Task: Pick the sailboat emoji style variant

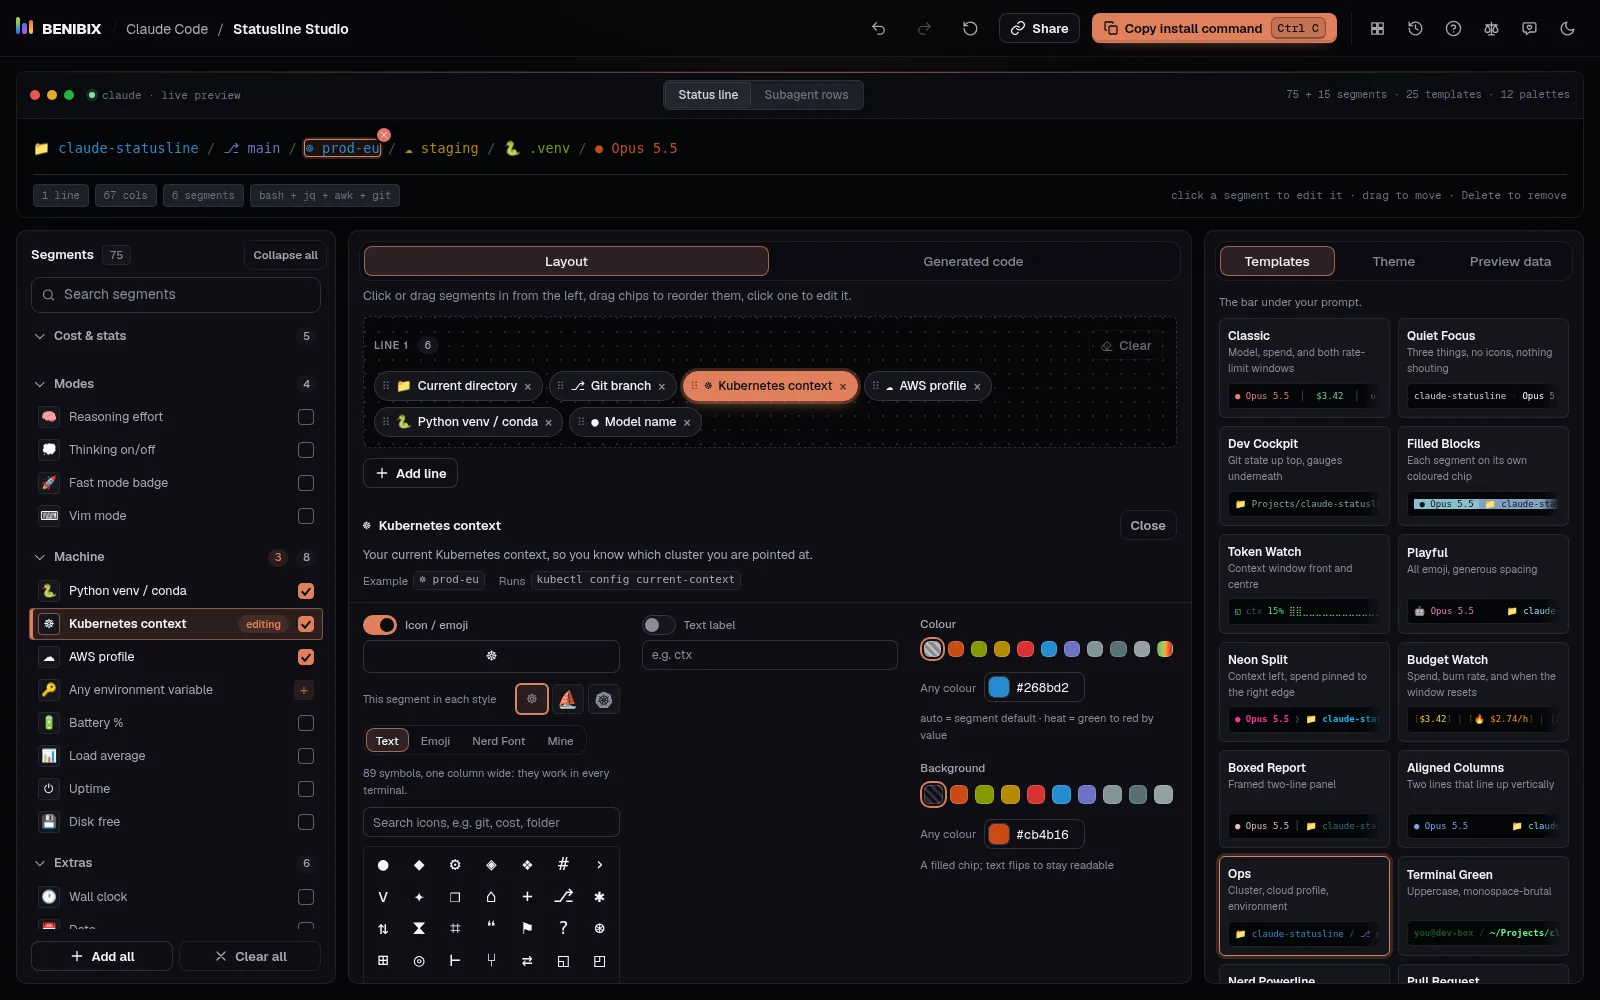Action: click(568, 699)
